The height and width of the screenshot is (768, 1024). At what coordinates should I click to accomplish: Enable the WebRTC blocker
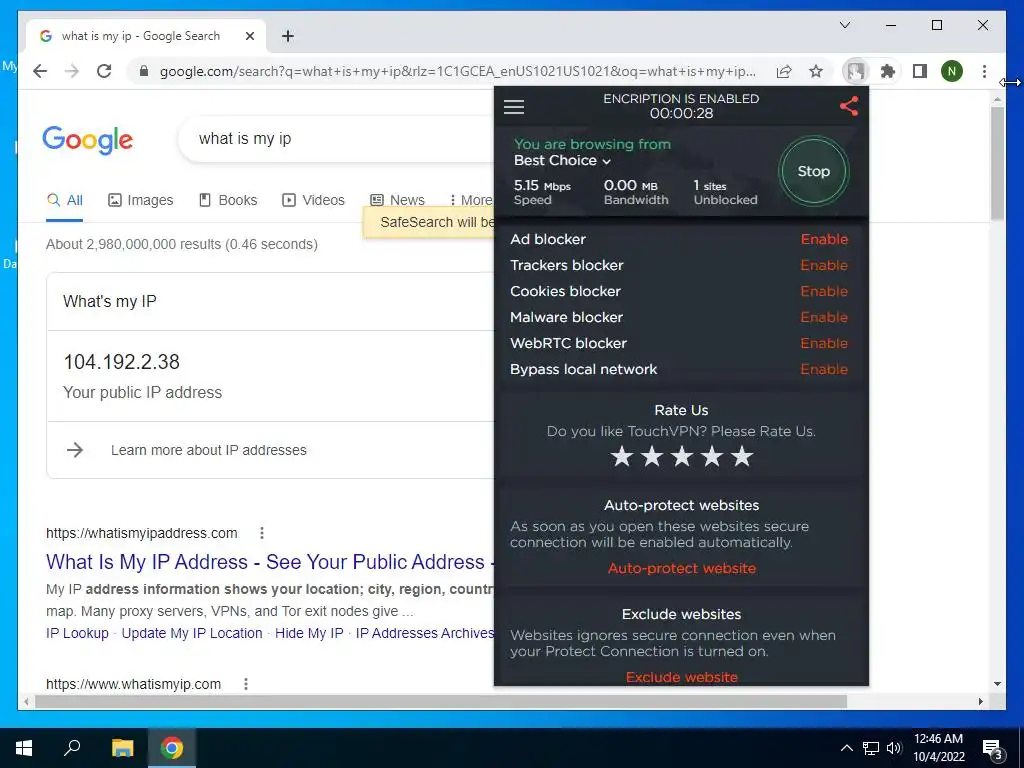pos(824,344)
